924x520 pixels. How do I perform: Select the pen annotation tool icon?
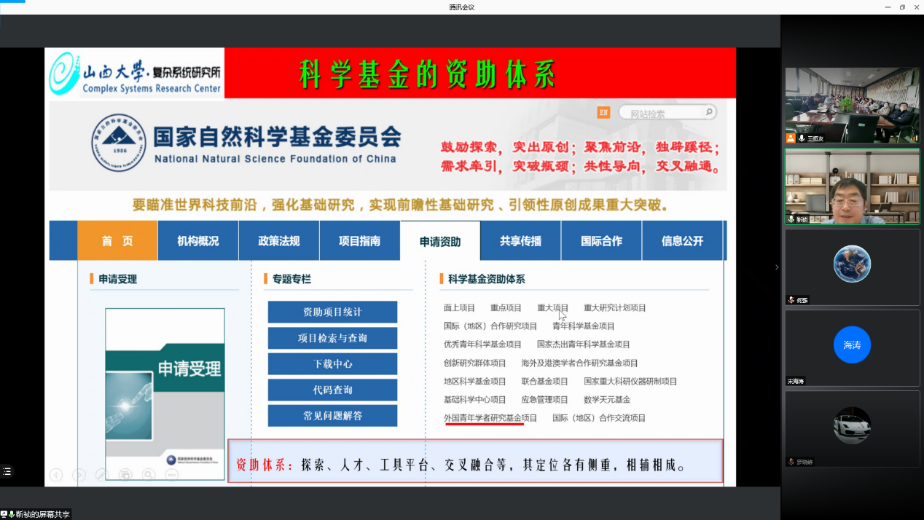point(100,474)
